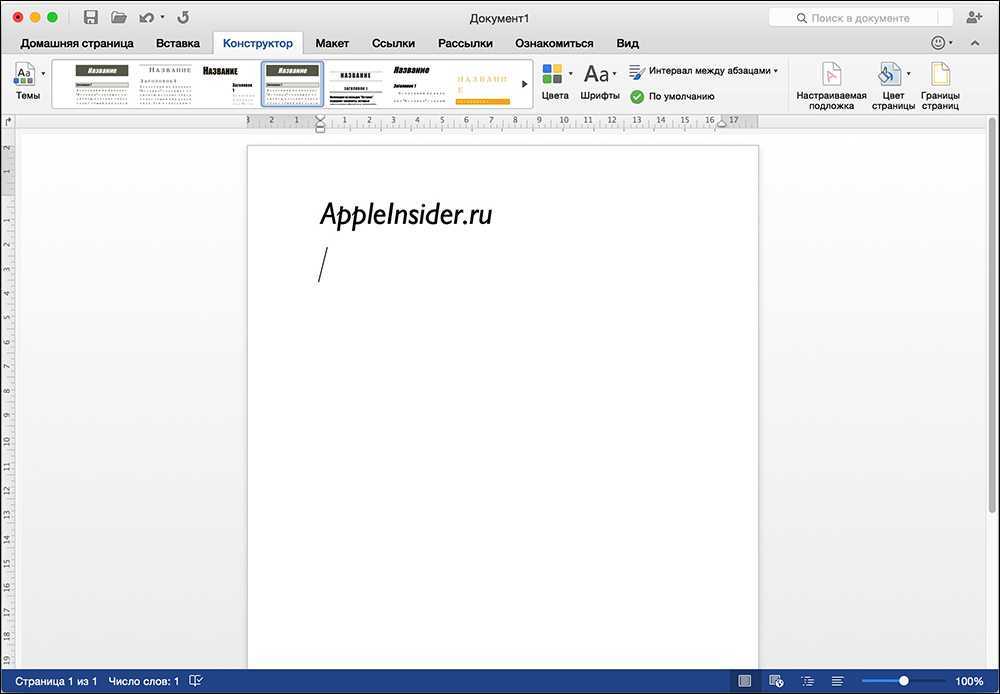The image size is (1000, 694).
Task: Click the Open file folder icon
Action: [x=119, y=18]
